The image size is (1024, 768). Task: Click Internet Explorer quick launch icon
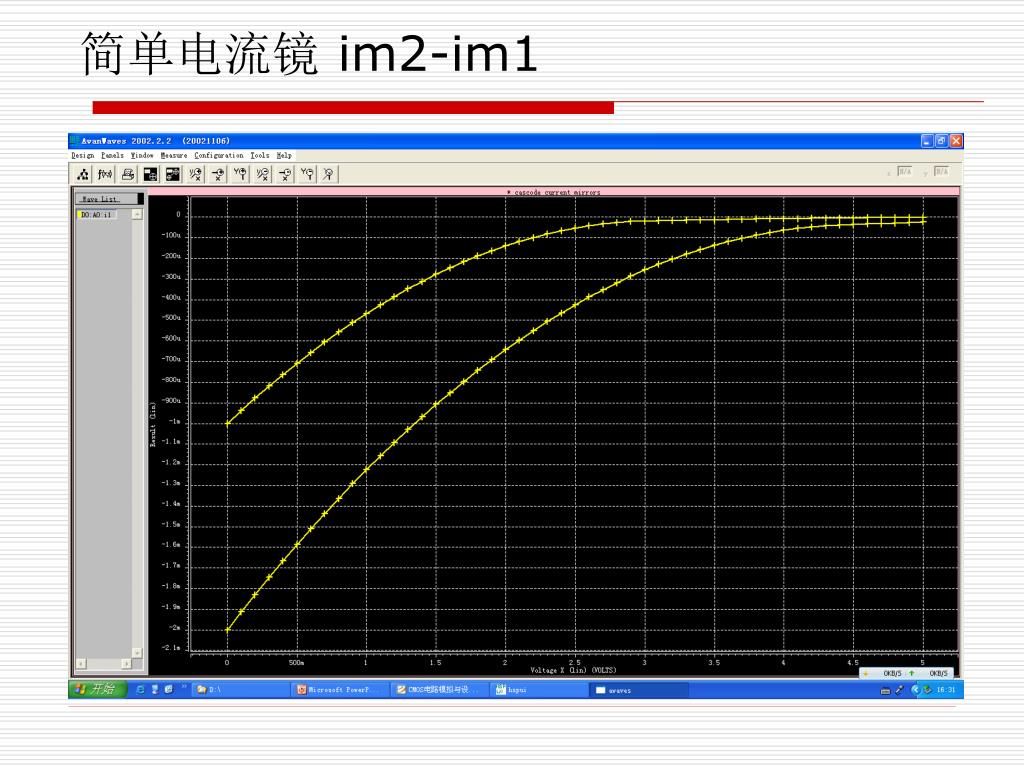(140, 690)
